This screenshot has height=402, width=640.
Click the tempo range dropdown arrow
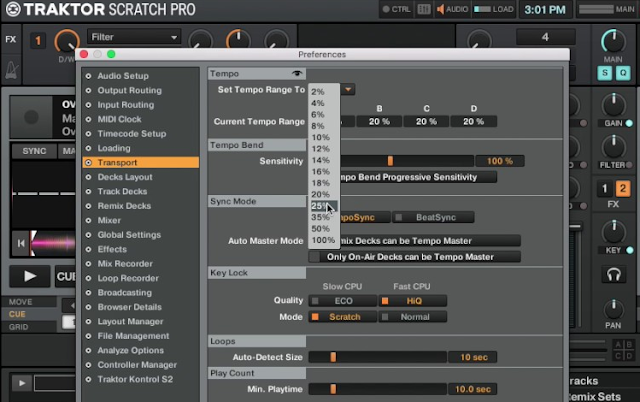click(348, 89)
